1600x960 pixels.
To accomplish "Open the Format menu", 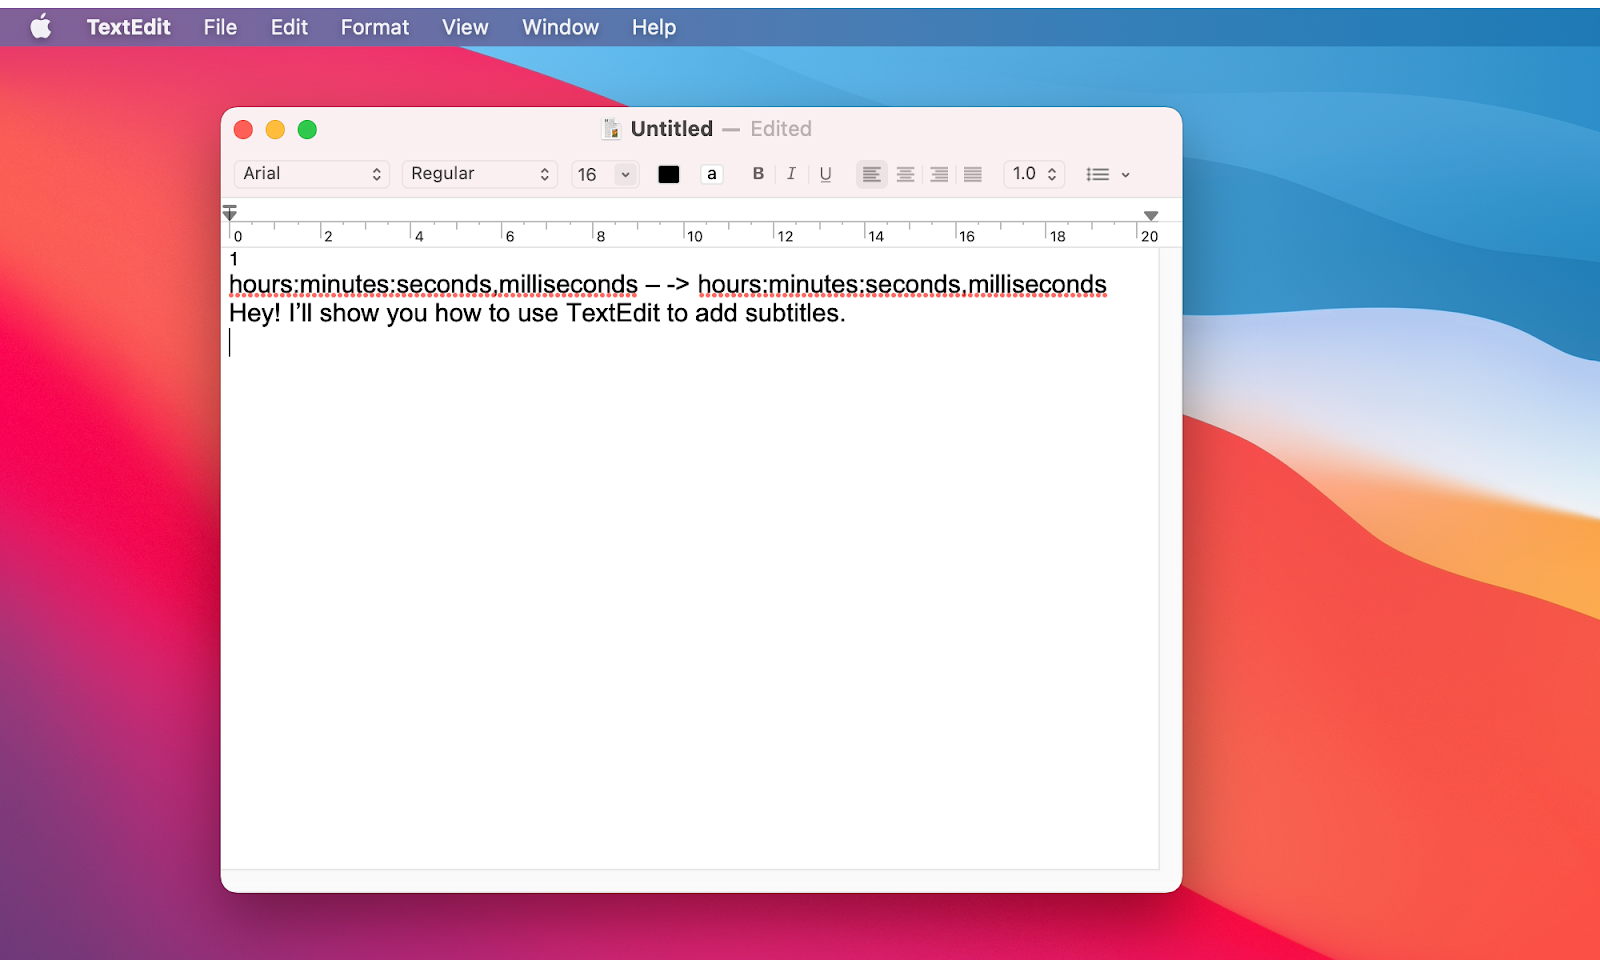I will pos(375,27).
